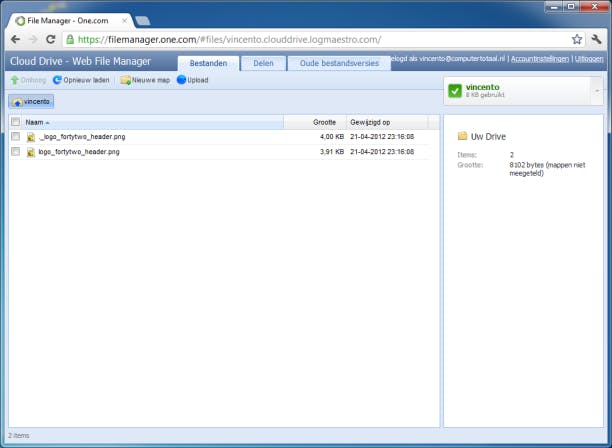Close the browser window
This screenshot has width=612, height=448.
594,7
